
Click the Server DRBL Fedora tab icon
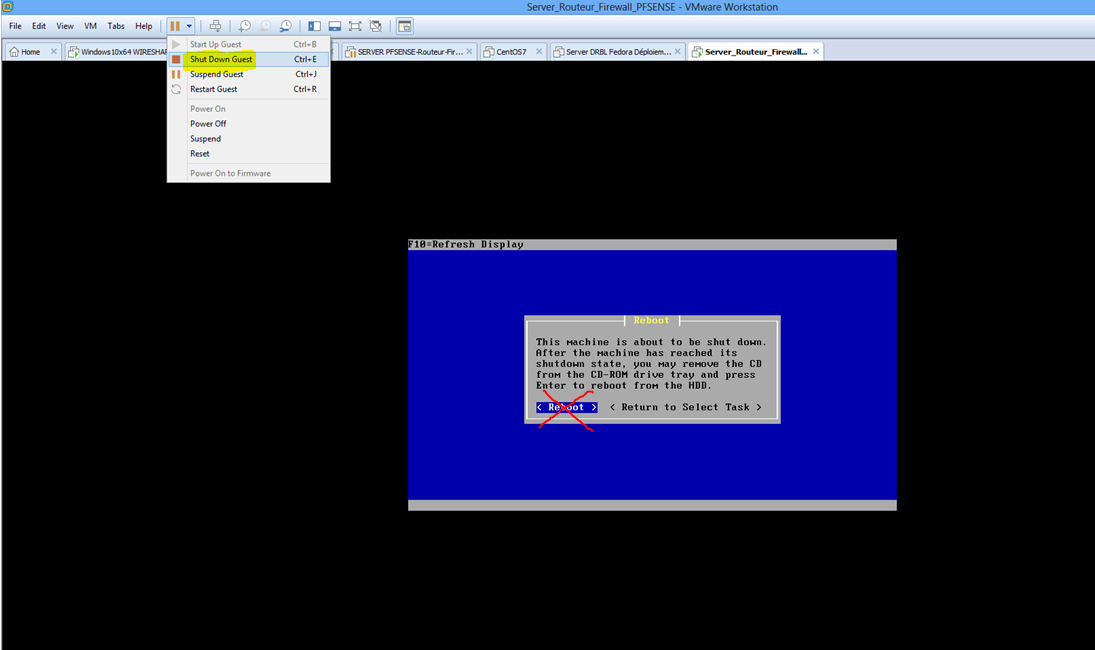tap(559, 52)
